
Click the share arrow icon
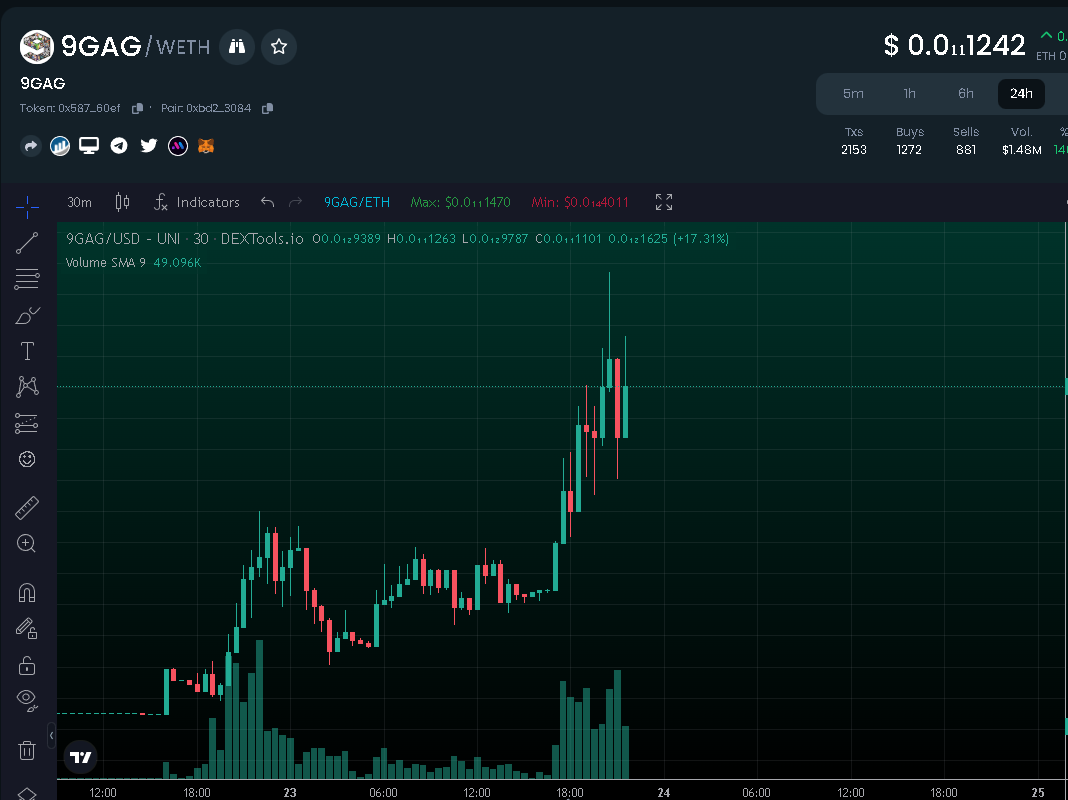coord(31,146)
